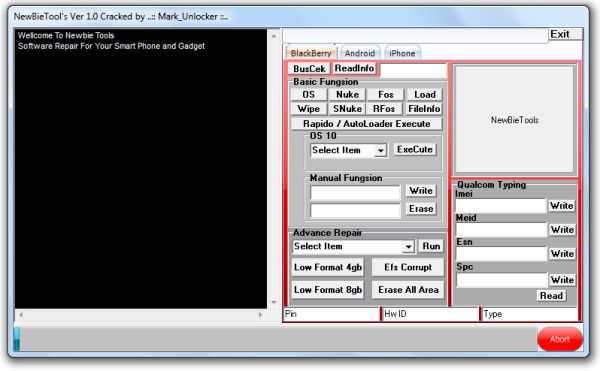Click the Write button for Esn

562,254
